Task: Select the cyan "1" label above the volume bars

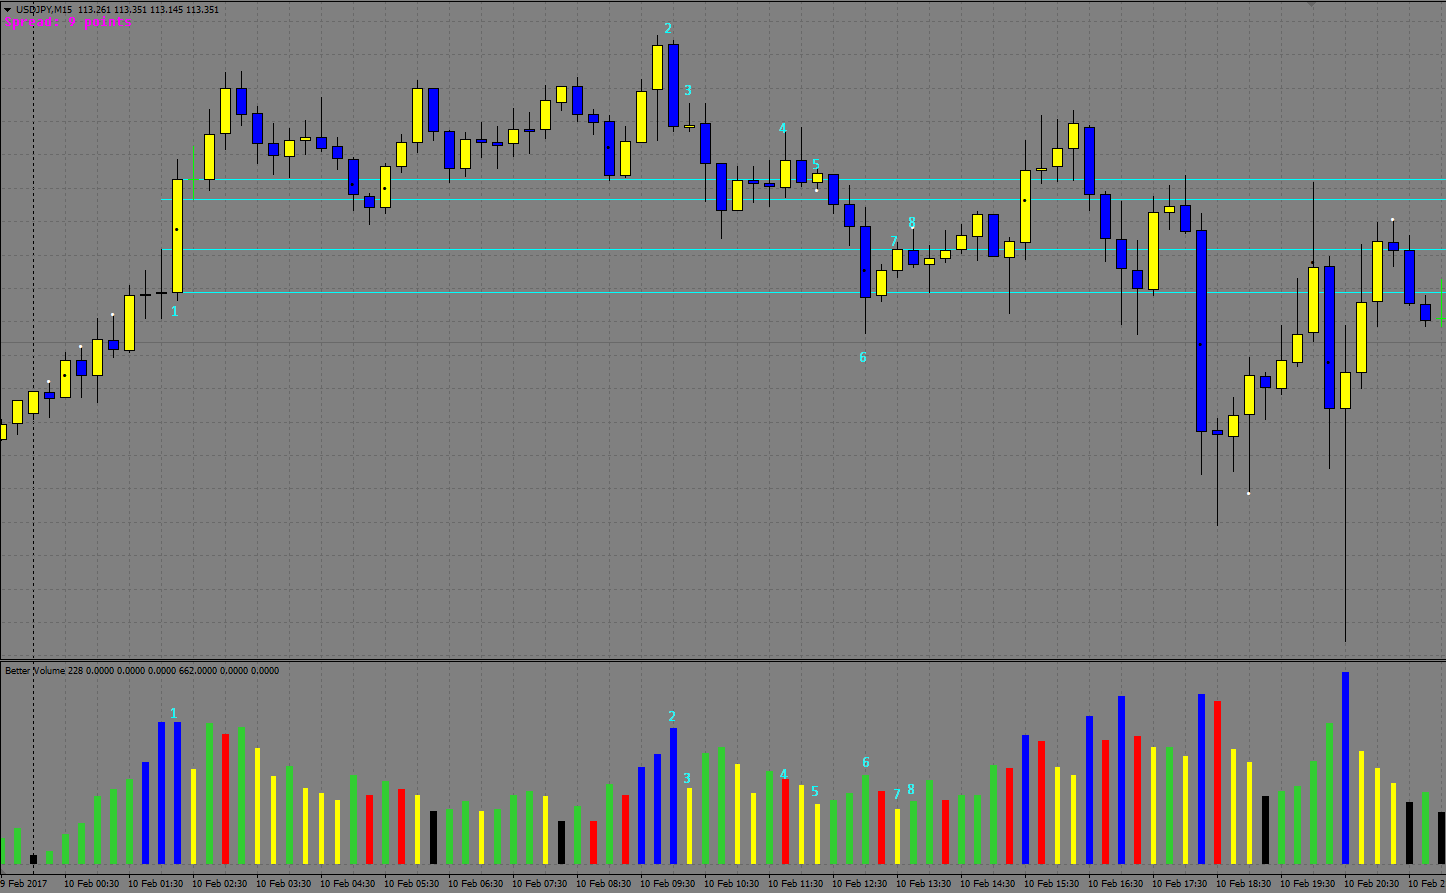Action: click(173, 713)
